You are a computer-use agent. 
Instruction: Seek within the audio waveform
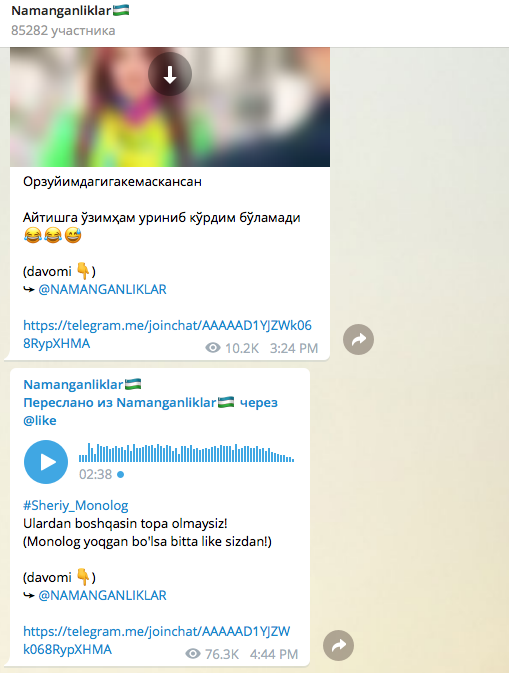tap(186, 453)
